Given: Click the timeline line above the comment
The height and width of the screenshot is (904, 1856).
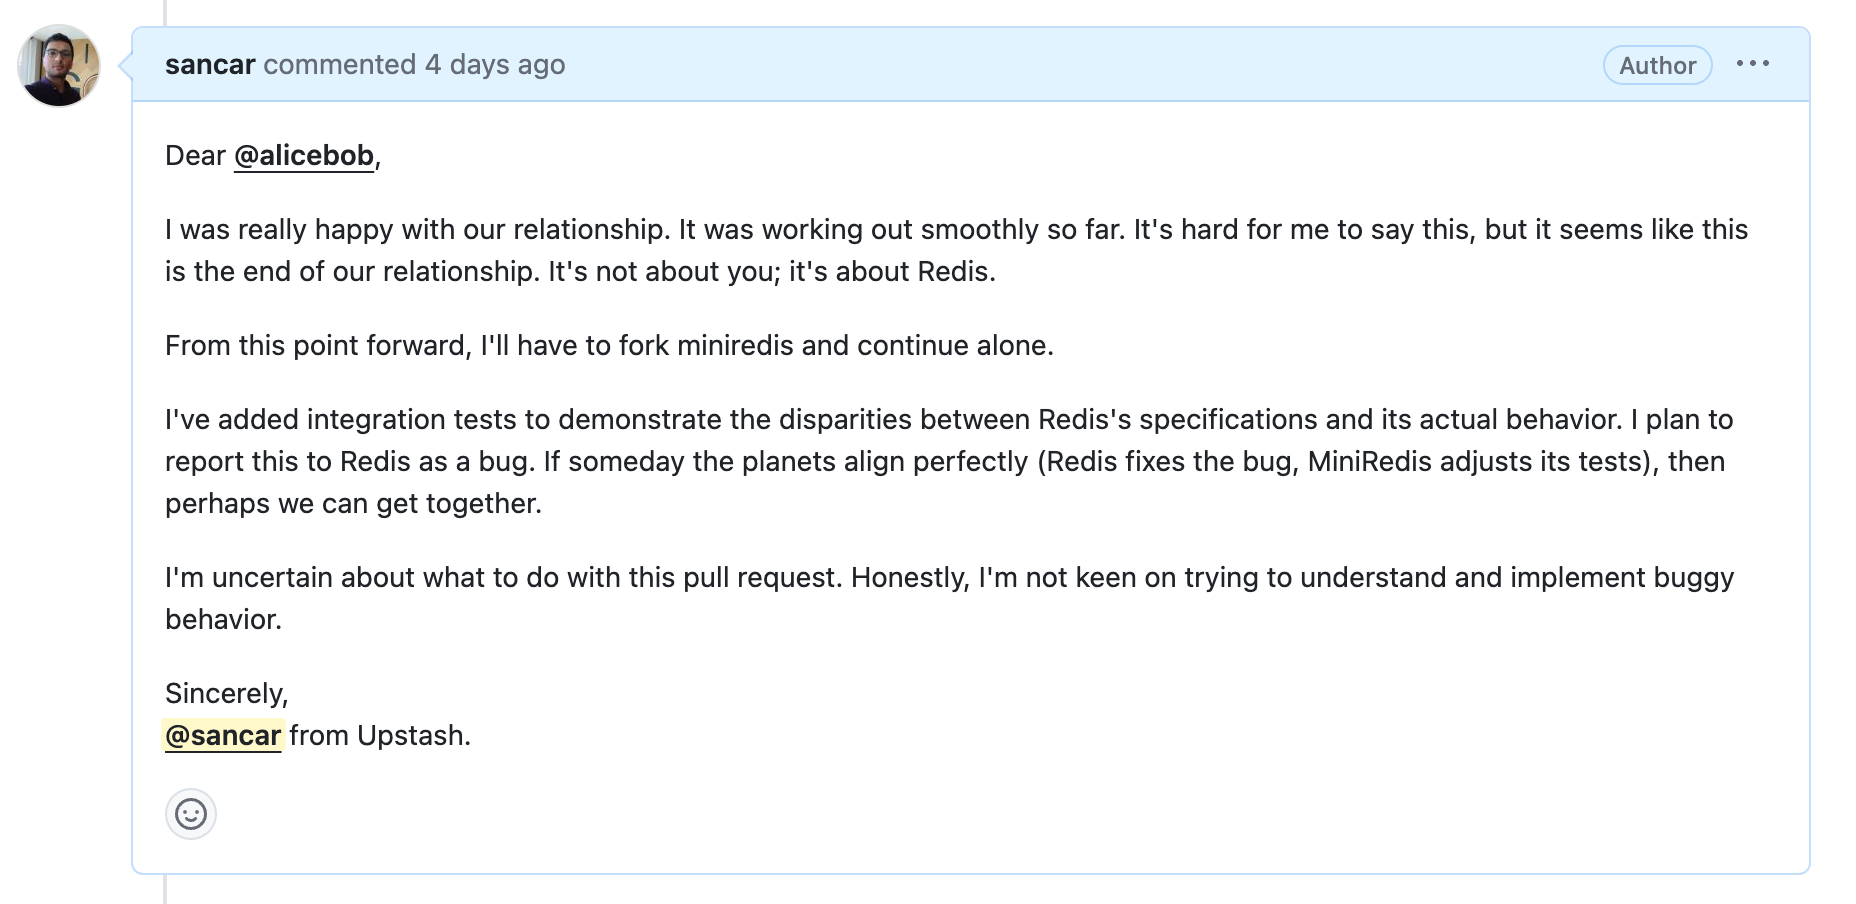Looking at the screenshot, I should click(x=165, y=12).
